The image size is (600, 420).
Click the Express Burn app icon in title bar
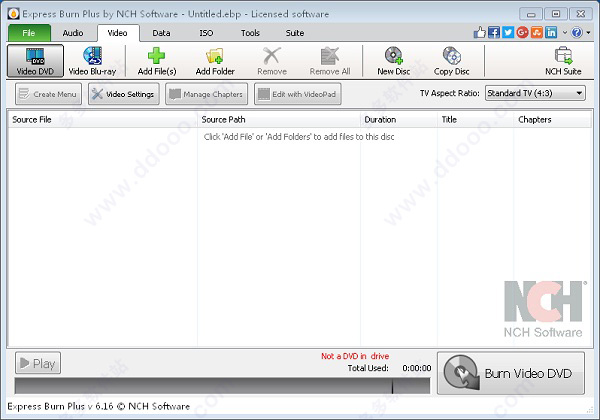[x=13, y=14]
